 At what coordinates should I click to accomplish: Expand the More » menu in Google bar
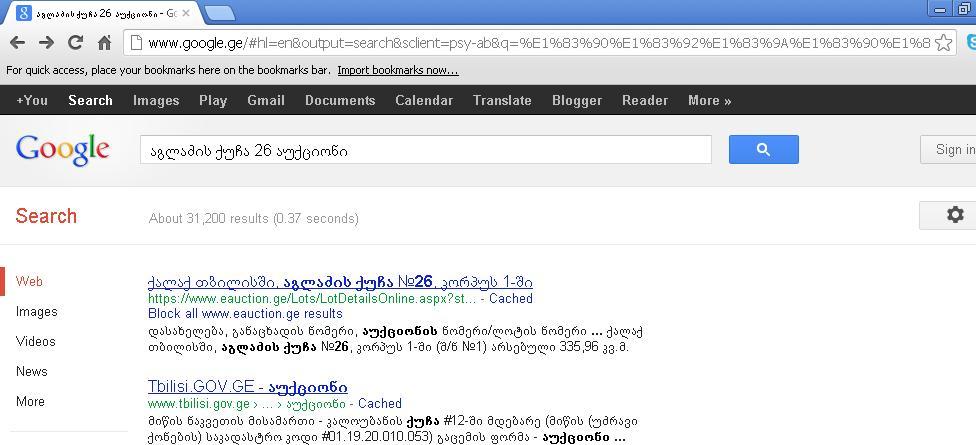click(x=710, y=100)
